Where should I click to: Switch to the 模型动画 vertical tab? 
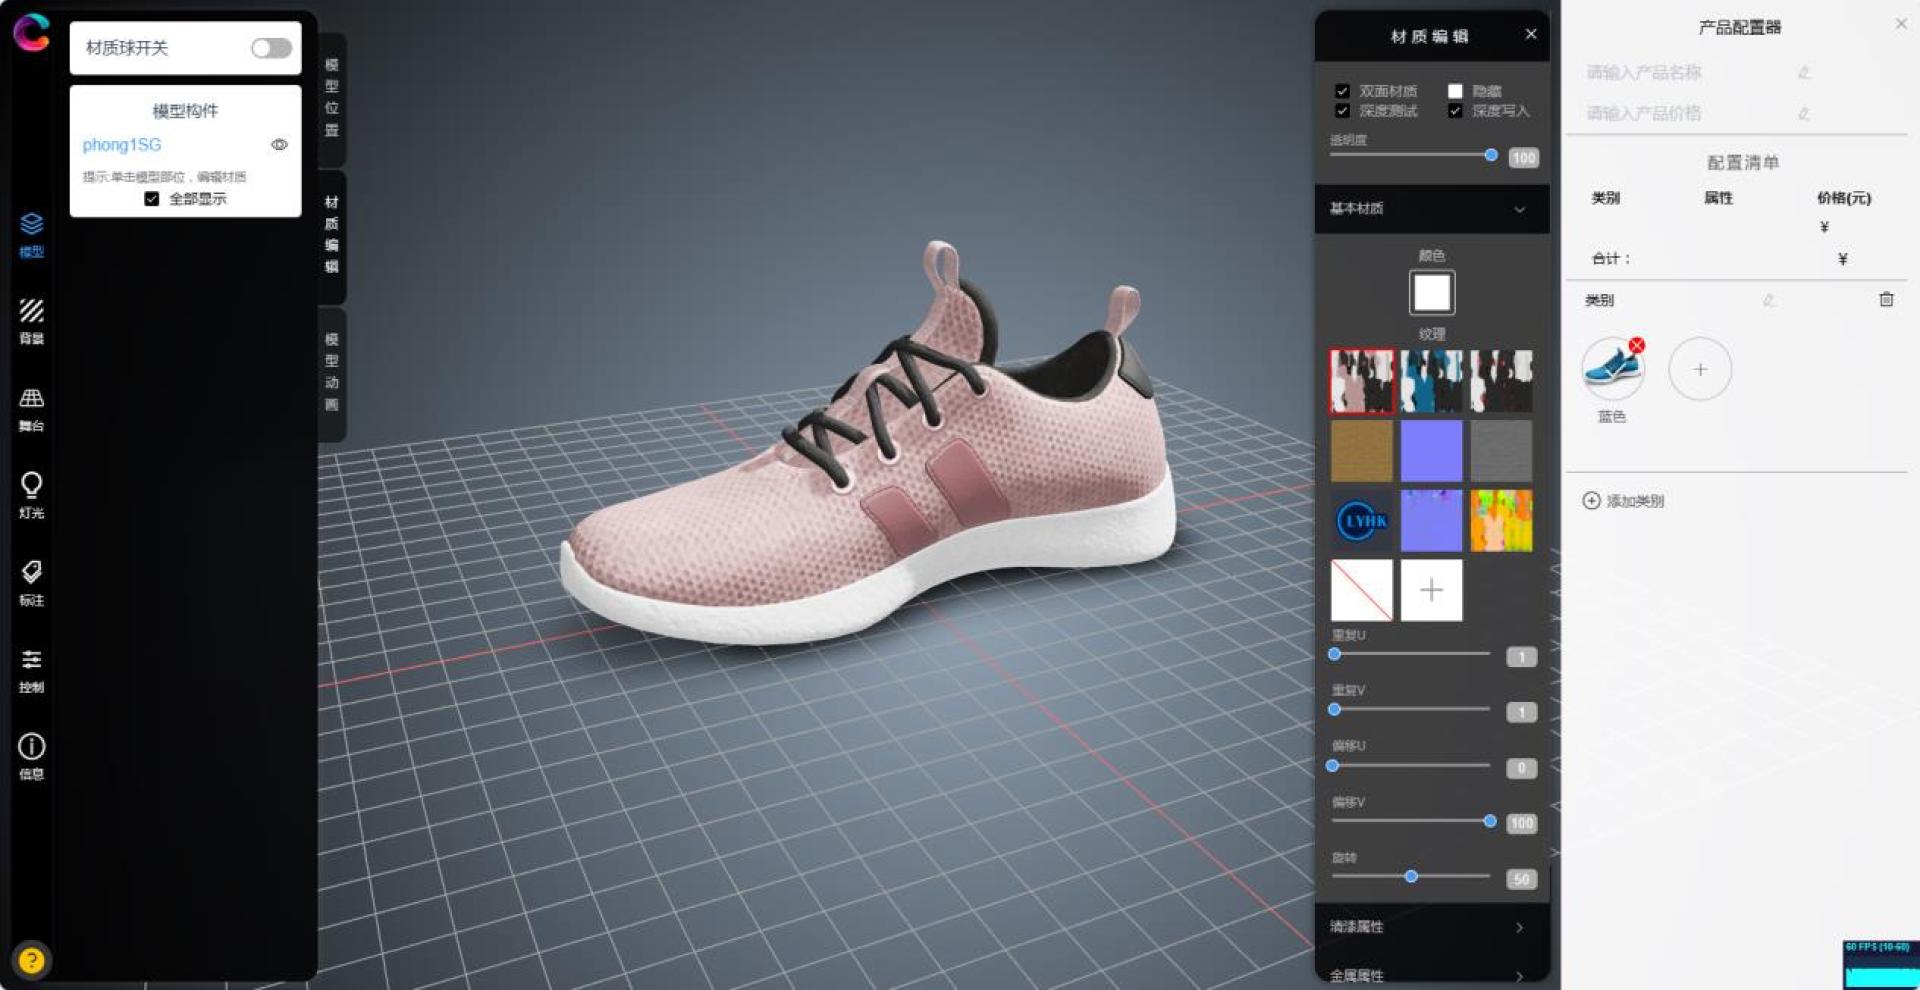coord(332,372)
